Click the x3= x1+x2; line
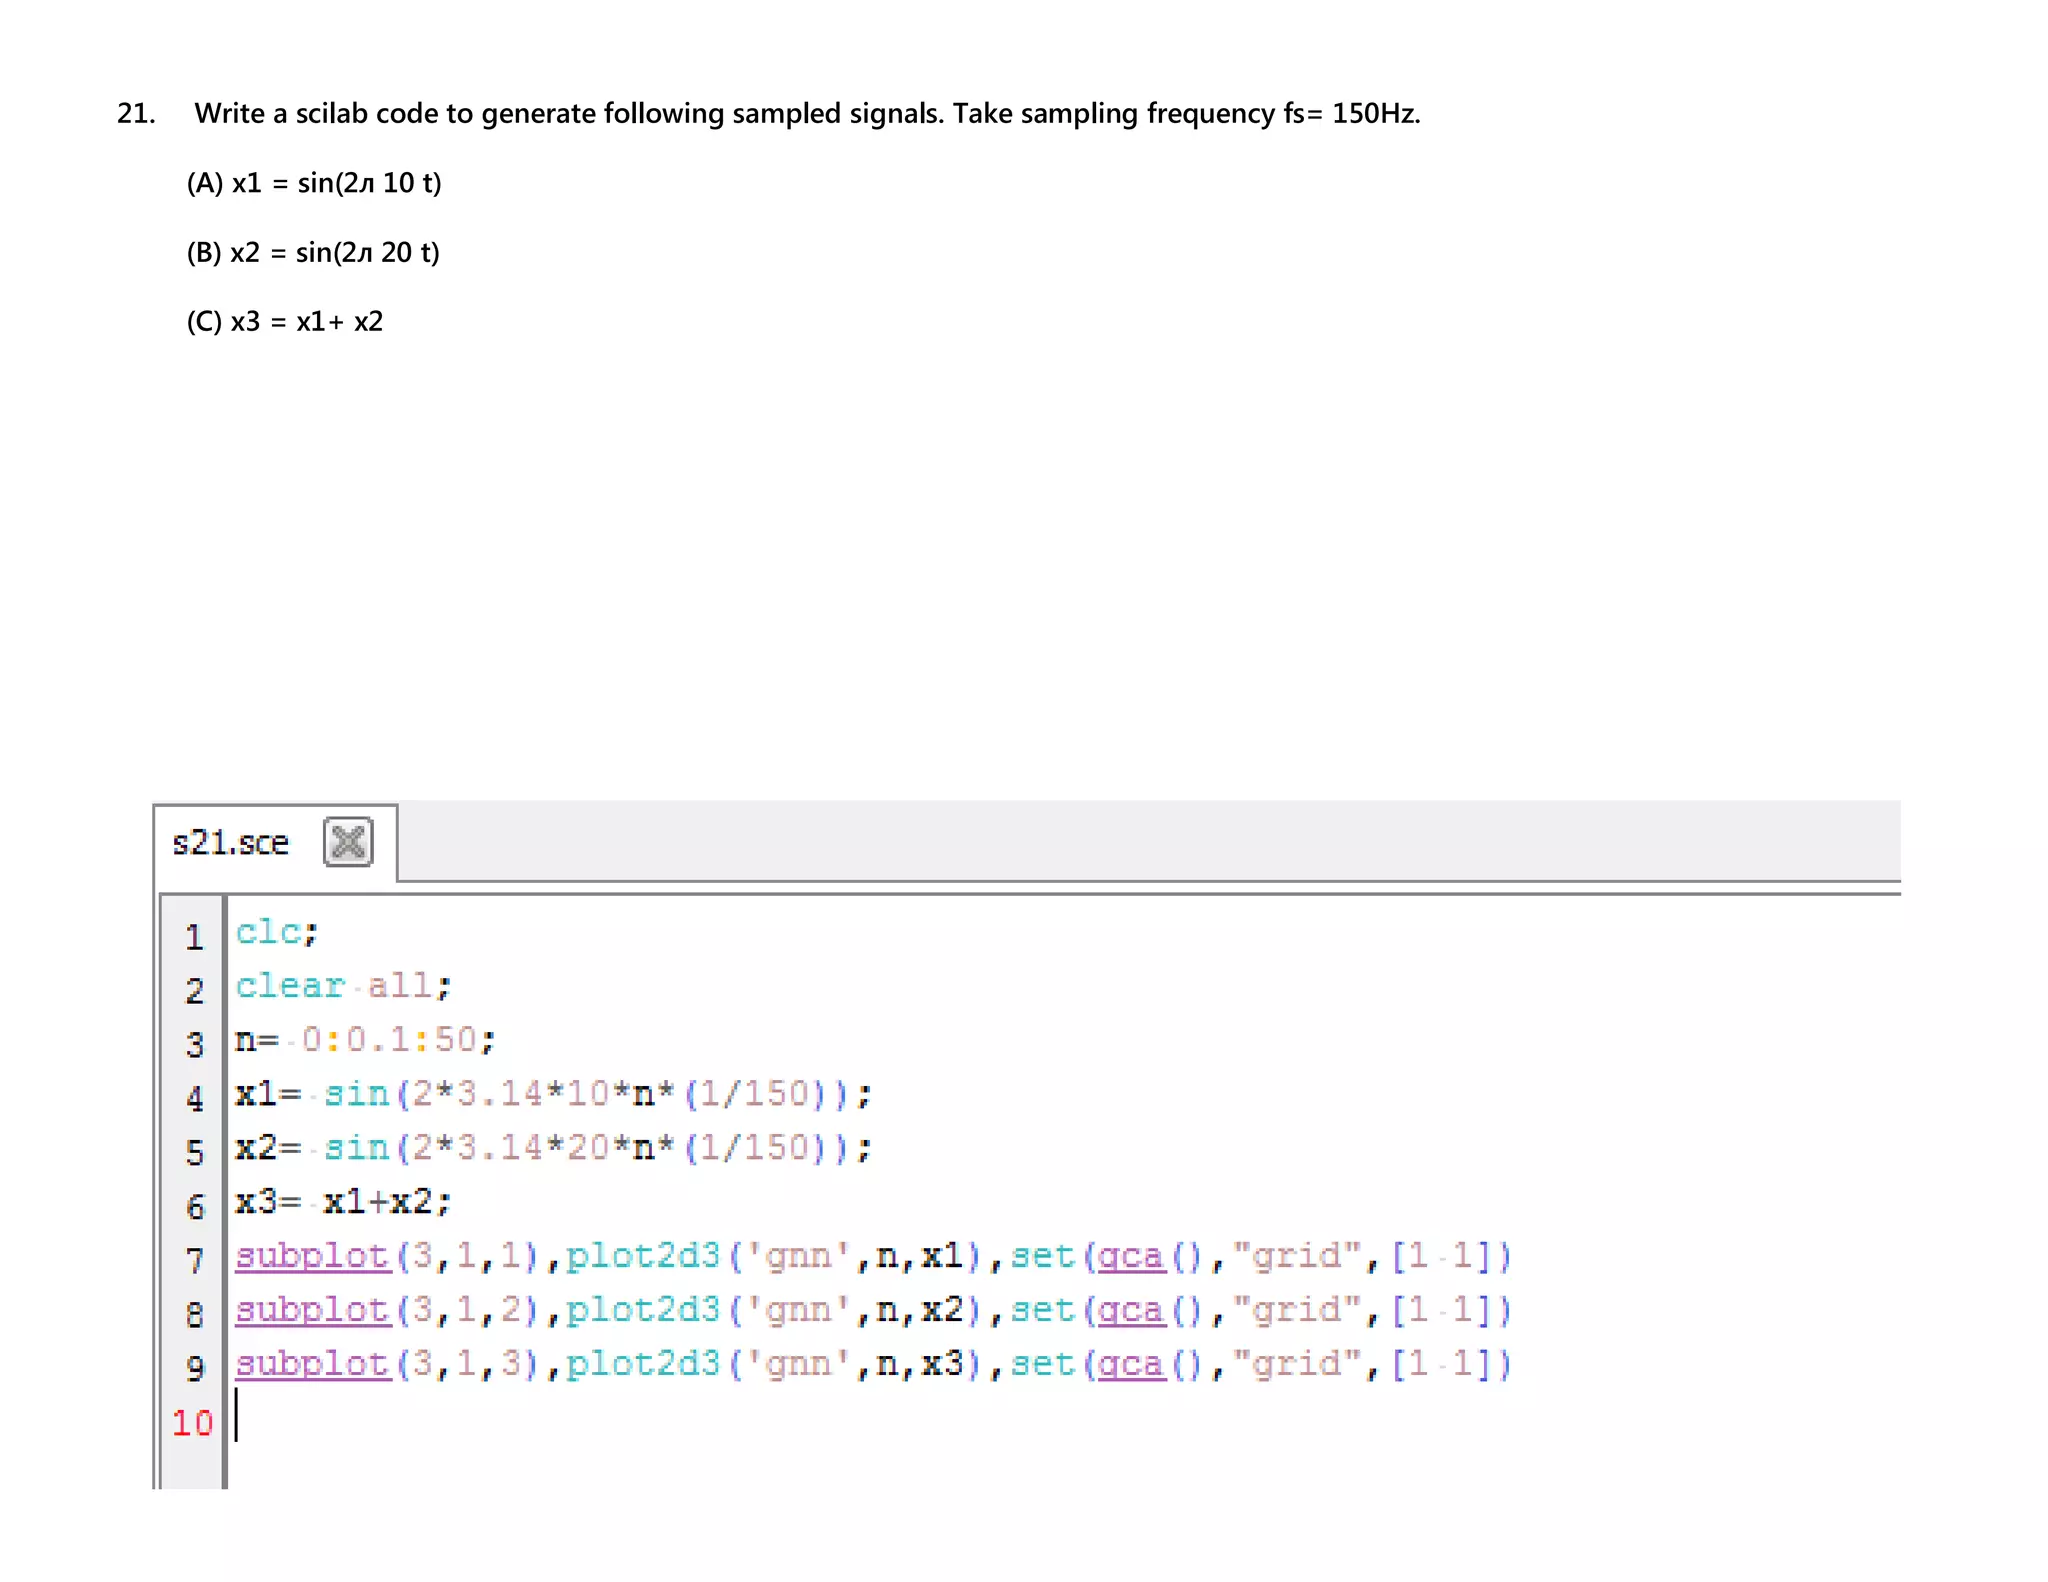 click(343, 1202)
